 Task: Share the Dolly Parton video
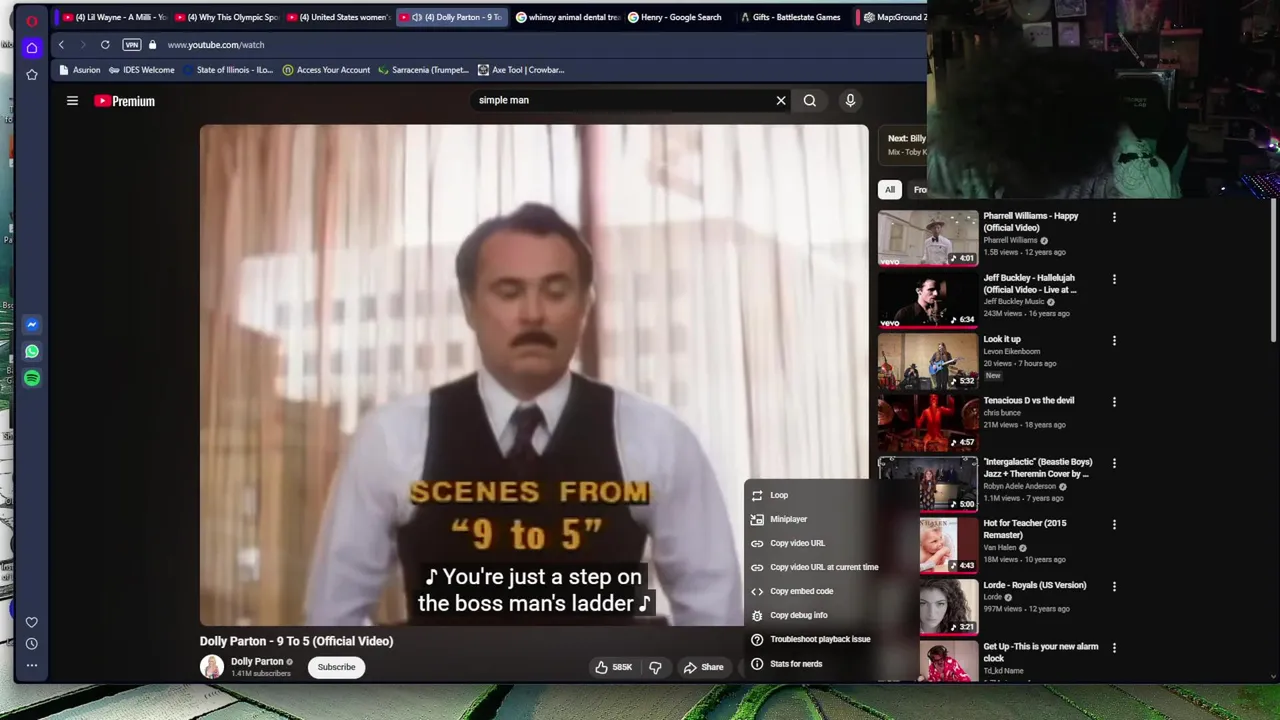tap(703, 667)
